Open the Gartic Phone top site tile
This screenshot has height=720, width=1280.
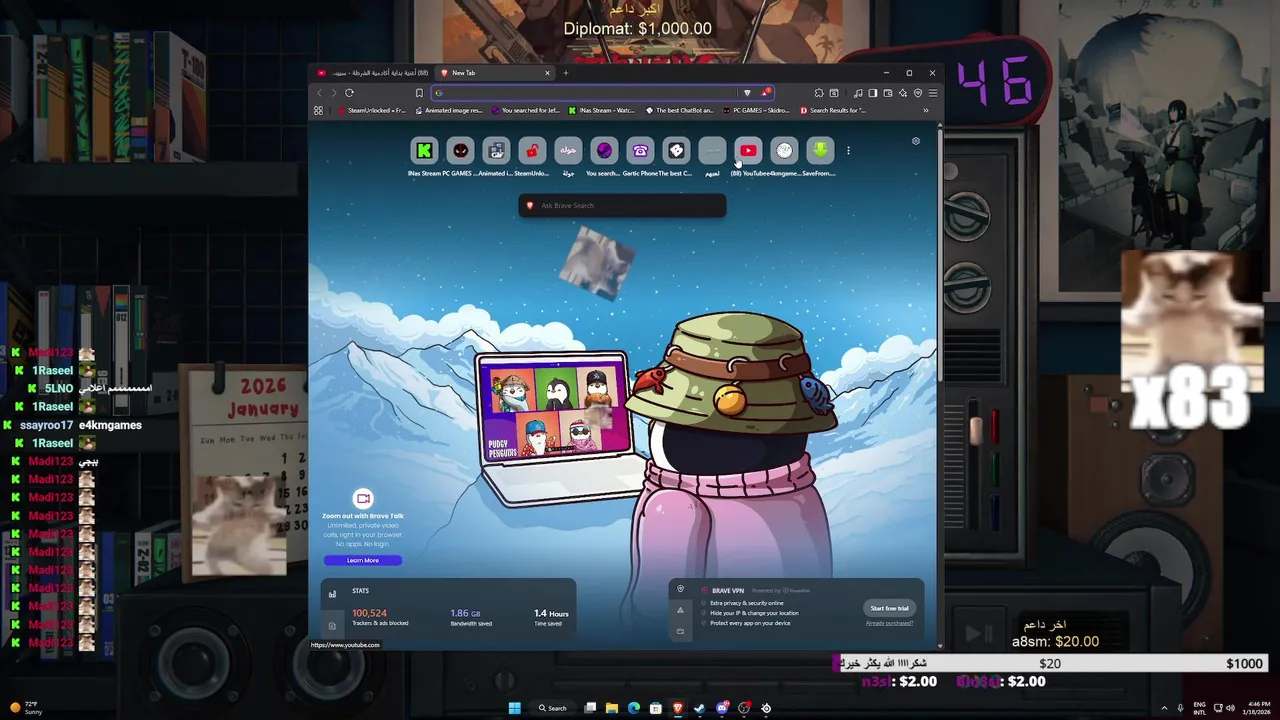[640, 151]
